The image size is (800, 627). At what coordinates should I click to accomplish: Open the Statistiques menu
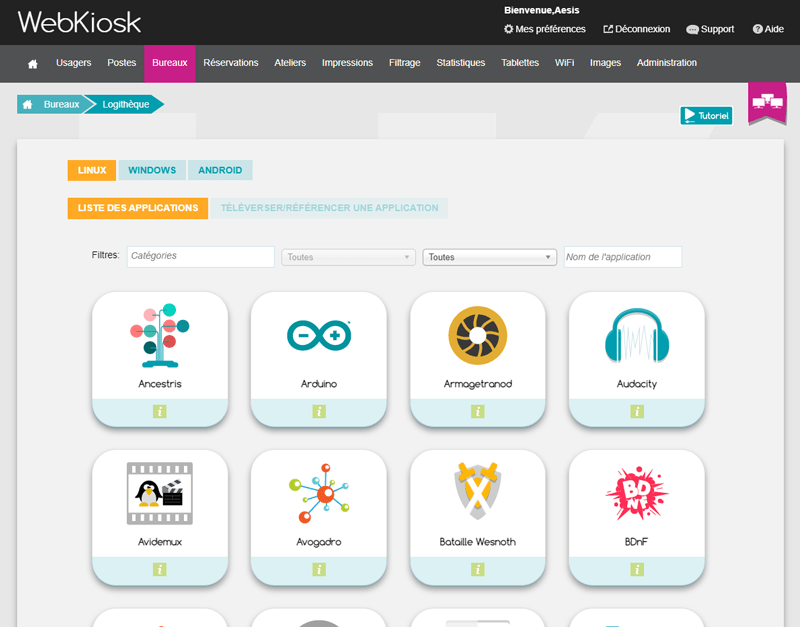[x=461, y=63]
